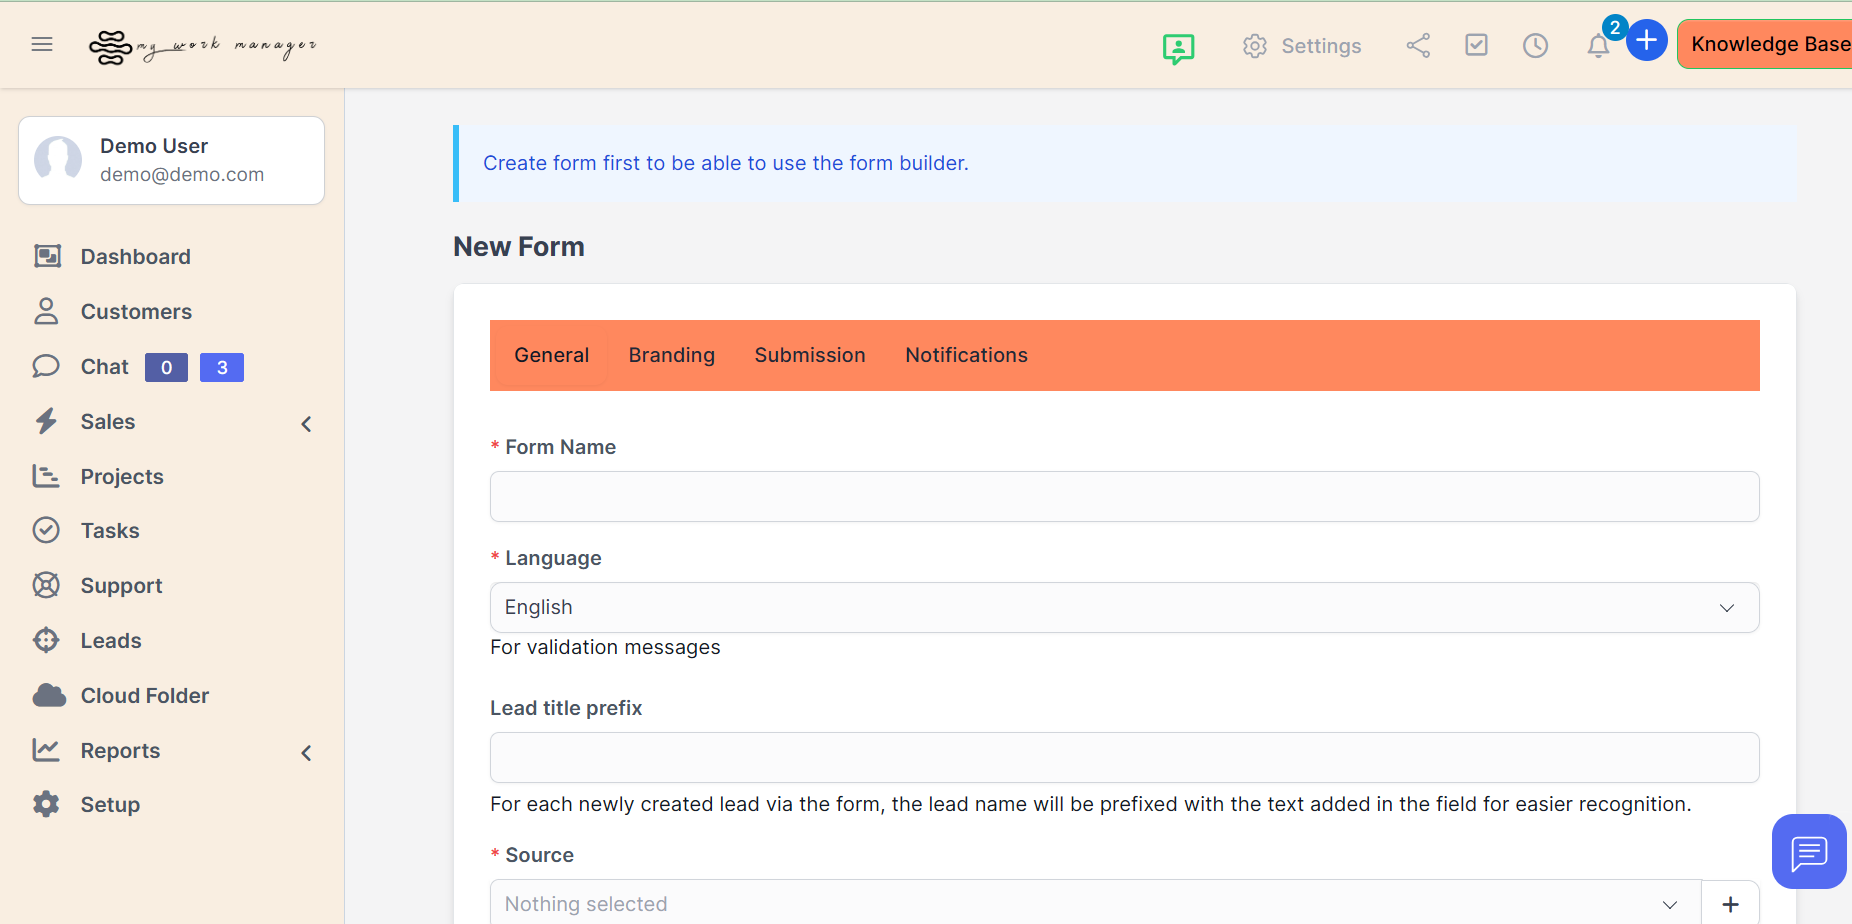Click the Tasks checkmark circle icon
Image resolution: width=1852 pixels, height=924 pixels.
point(46,530)
